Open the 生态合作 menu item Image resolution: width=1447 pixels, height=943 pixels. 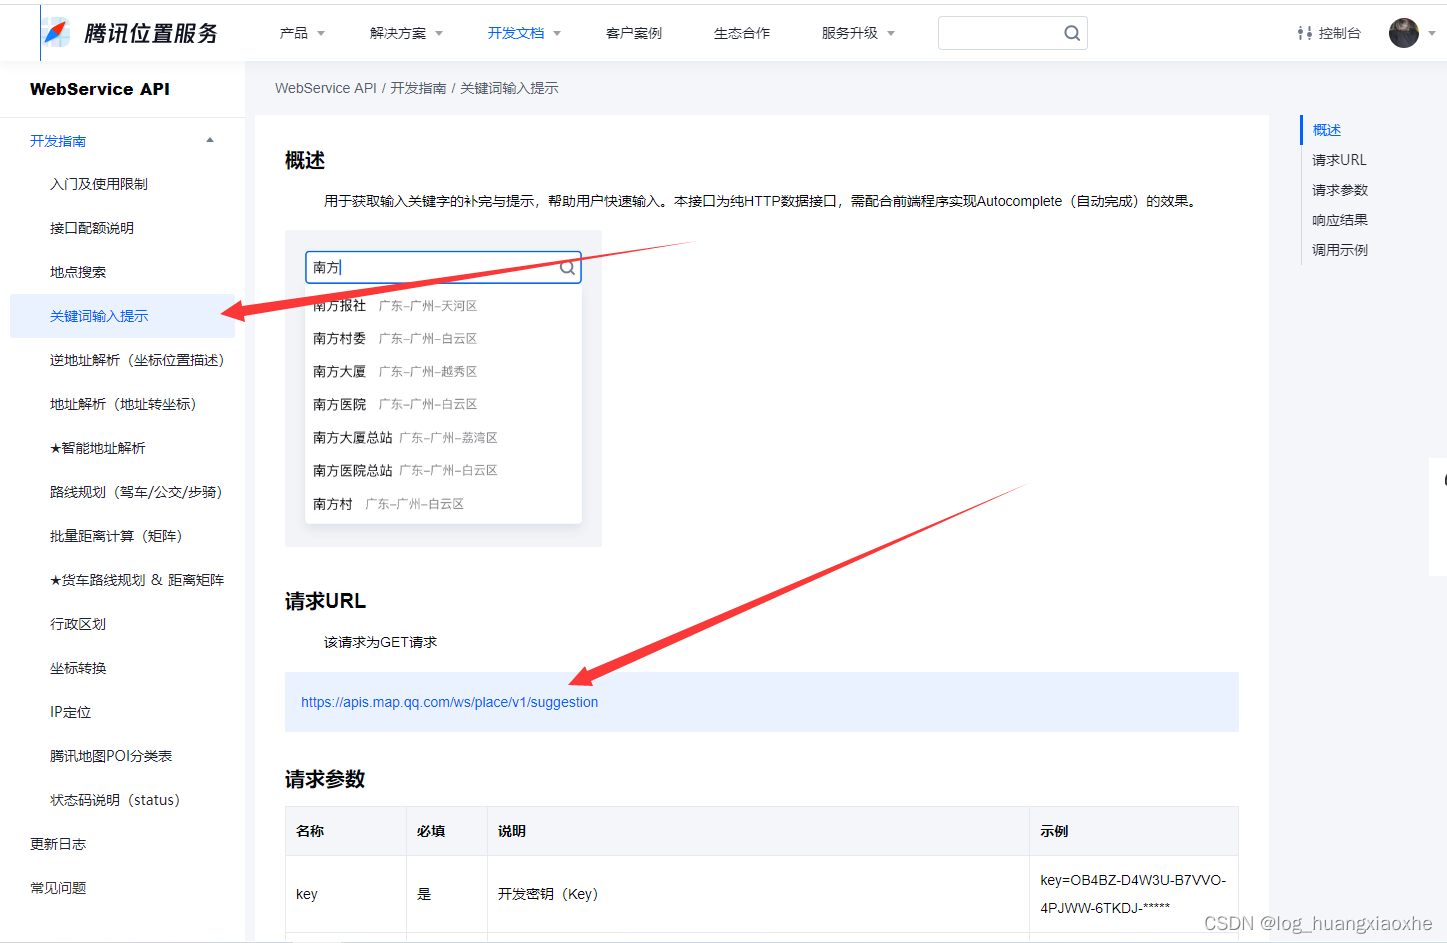click(742, 33)
